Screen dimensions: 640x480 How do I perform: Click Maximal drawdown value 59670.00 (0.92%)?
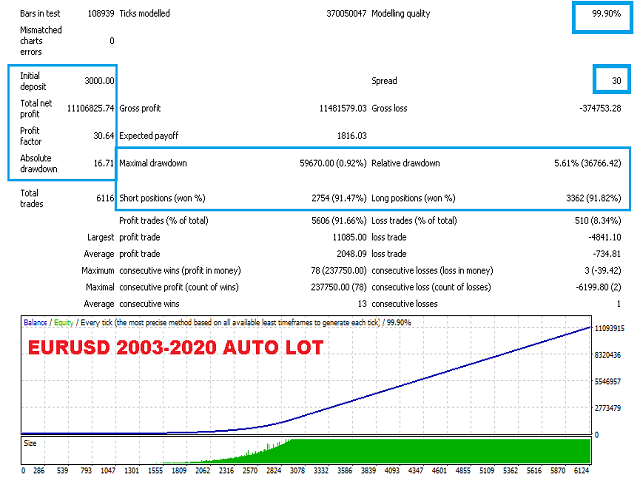333,163
